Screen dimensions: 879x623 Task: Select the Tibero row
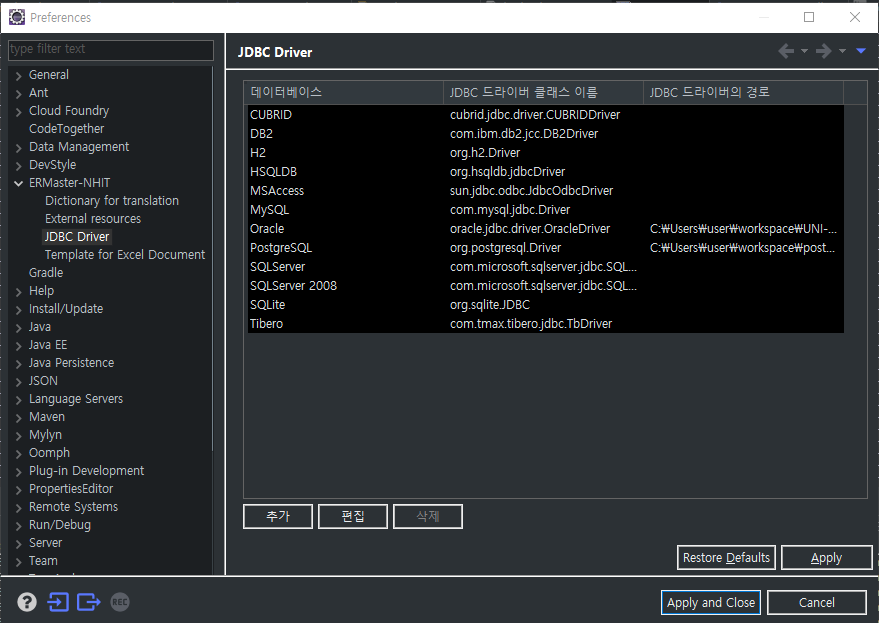[545, 324]
